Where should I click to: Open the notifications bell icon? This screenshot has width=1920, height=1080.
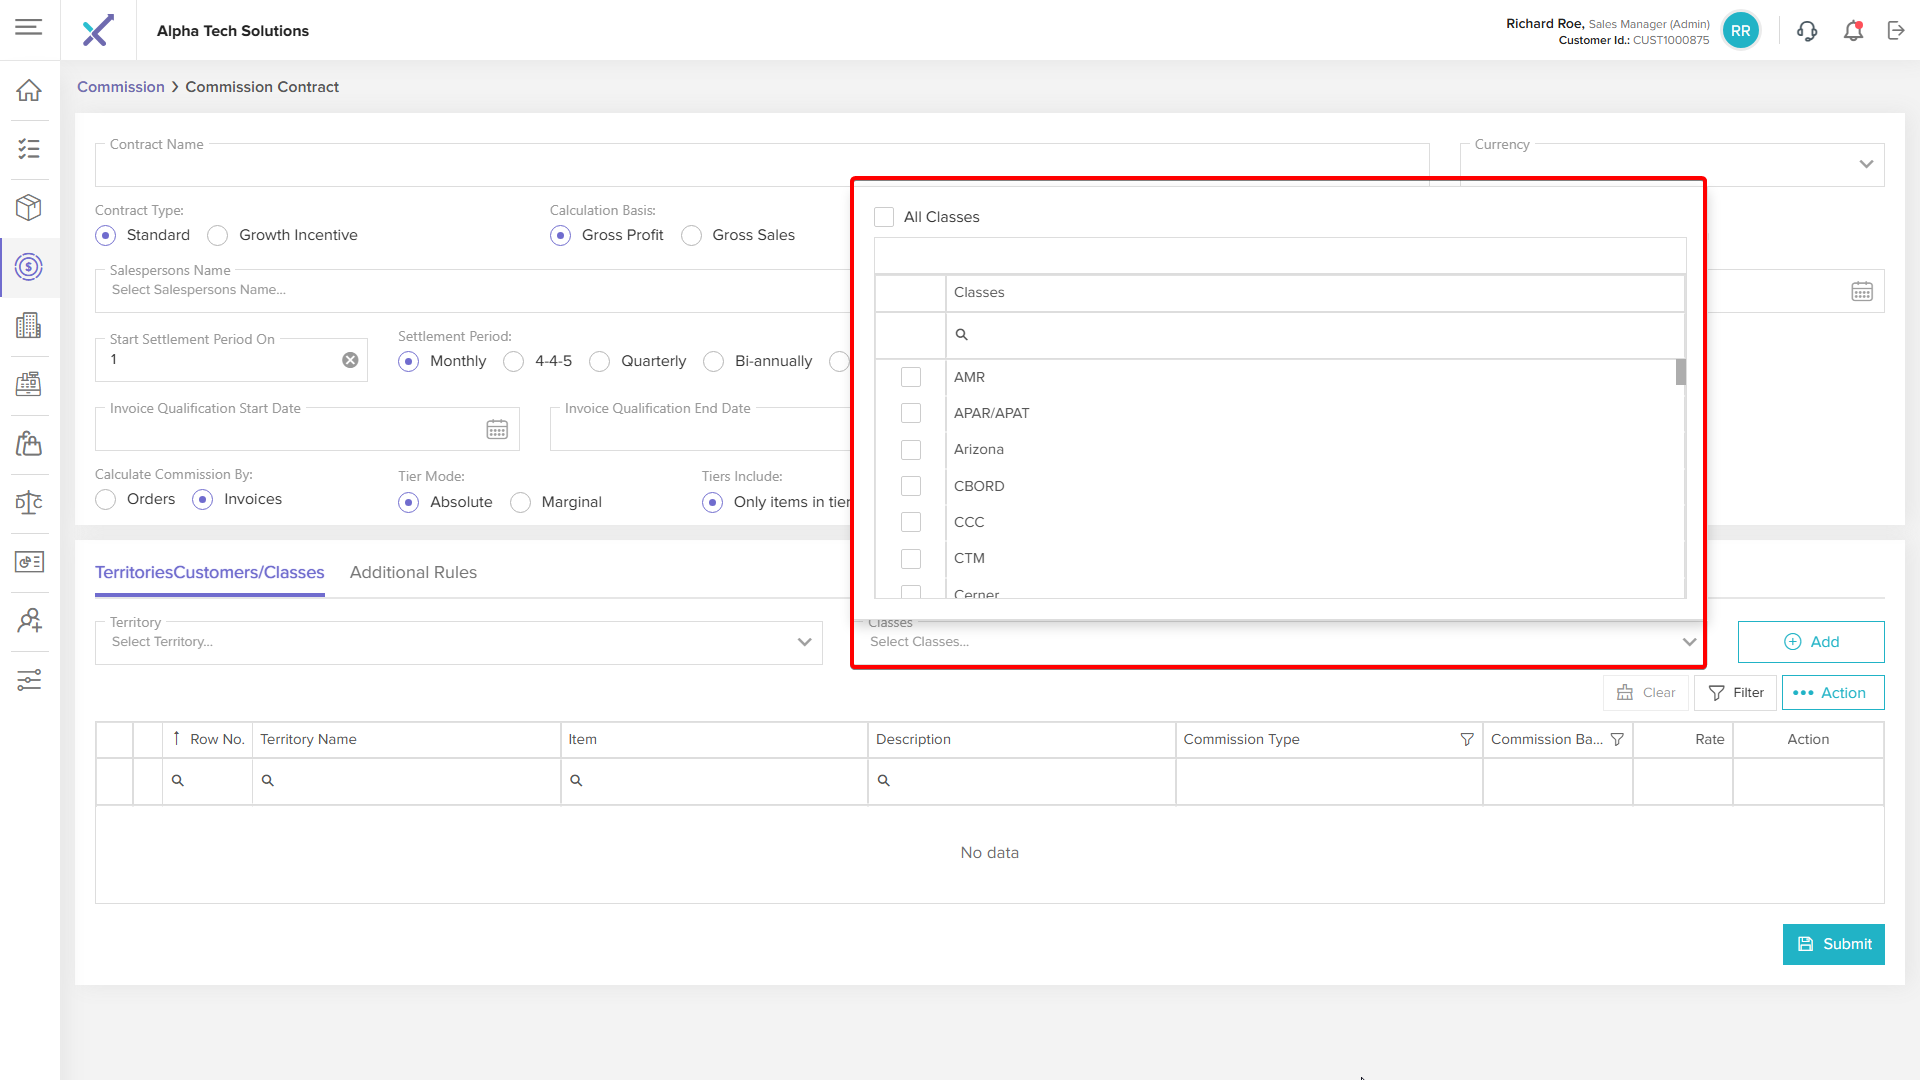coord(1853,31)
